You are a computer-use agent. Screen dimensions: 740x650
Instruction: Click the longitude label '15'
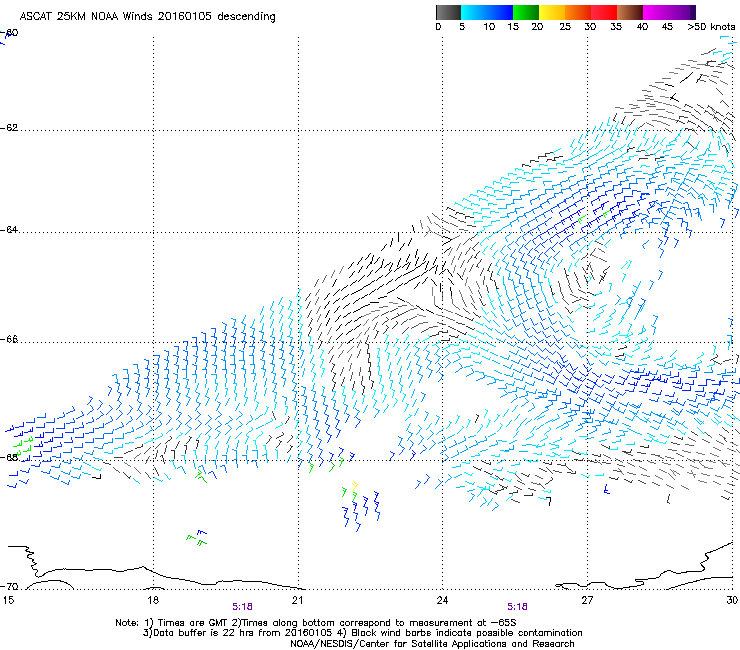tap(8, 600)
